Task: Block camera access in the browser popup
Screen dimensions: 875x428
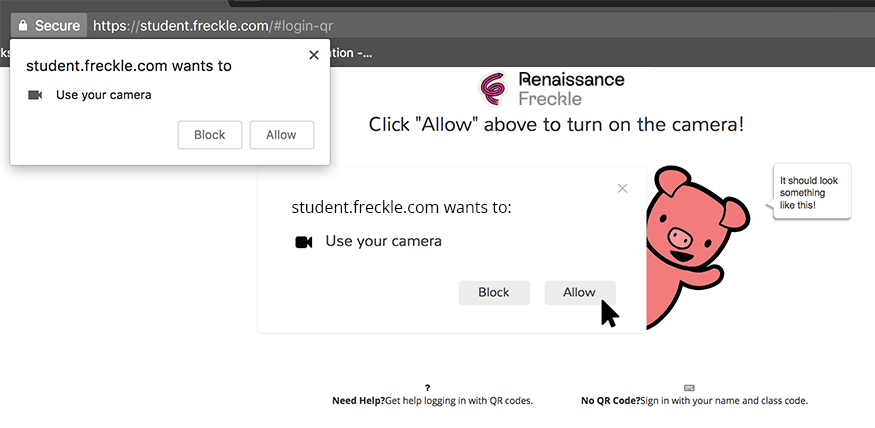Action: pyautogui.click(x=210, y=135)
